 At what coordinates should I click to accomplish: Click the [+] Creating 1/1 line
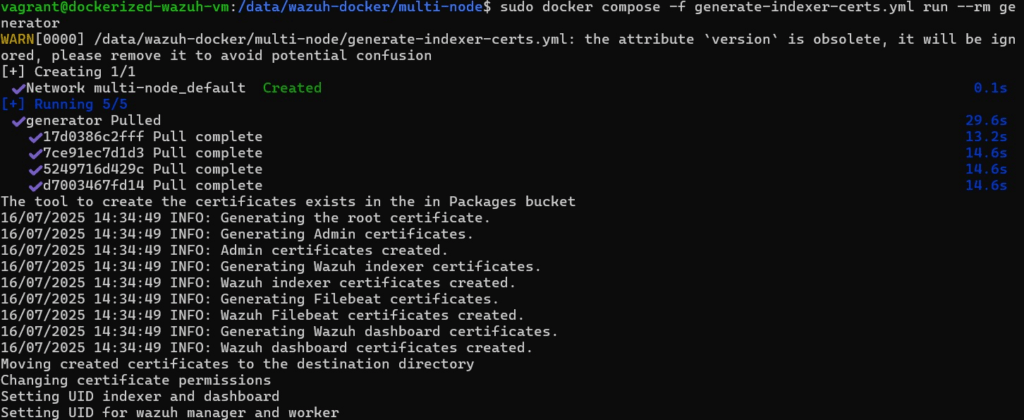[68, 72]
